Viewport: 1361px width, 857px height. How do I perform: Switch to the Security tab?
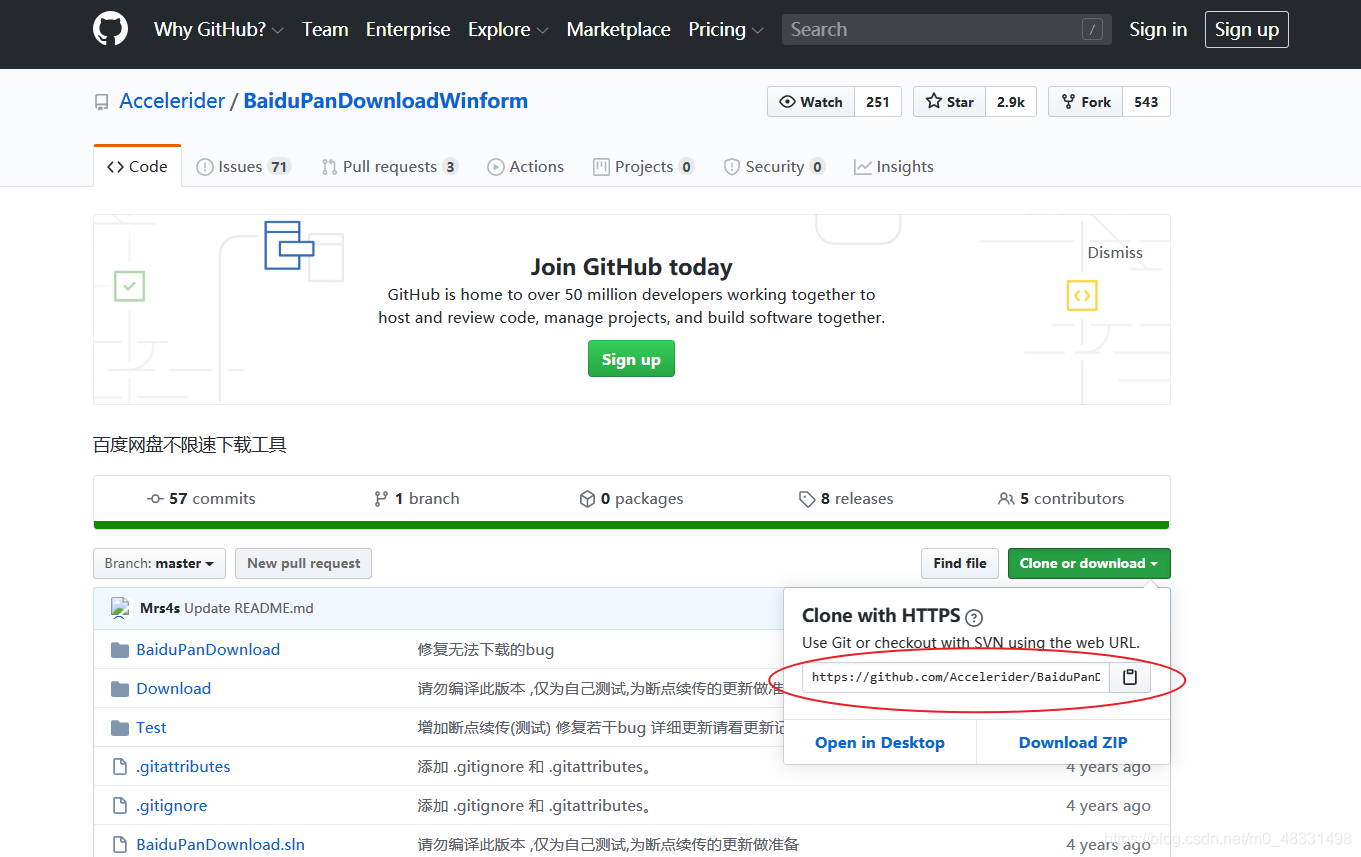coord(774,167)
